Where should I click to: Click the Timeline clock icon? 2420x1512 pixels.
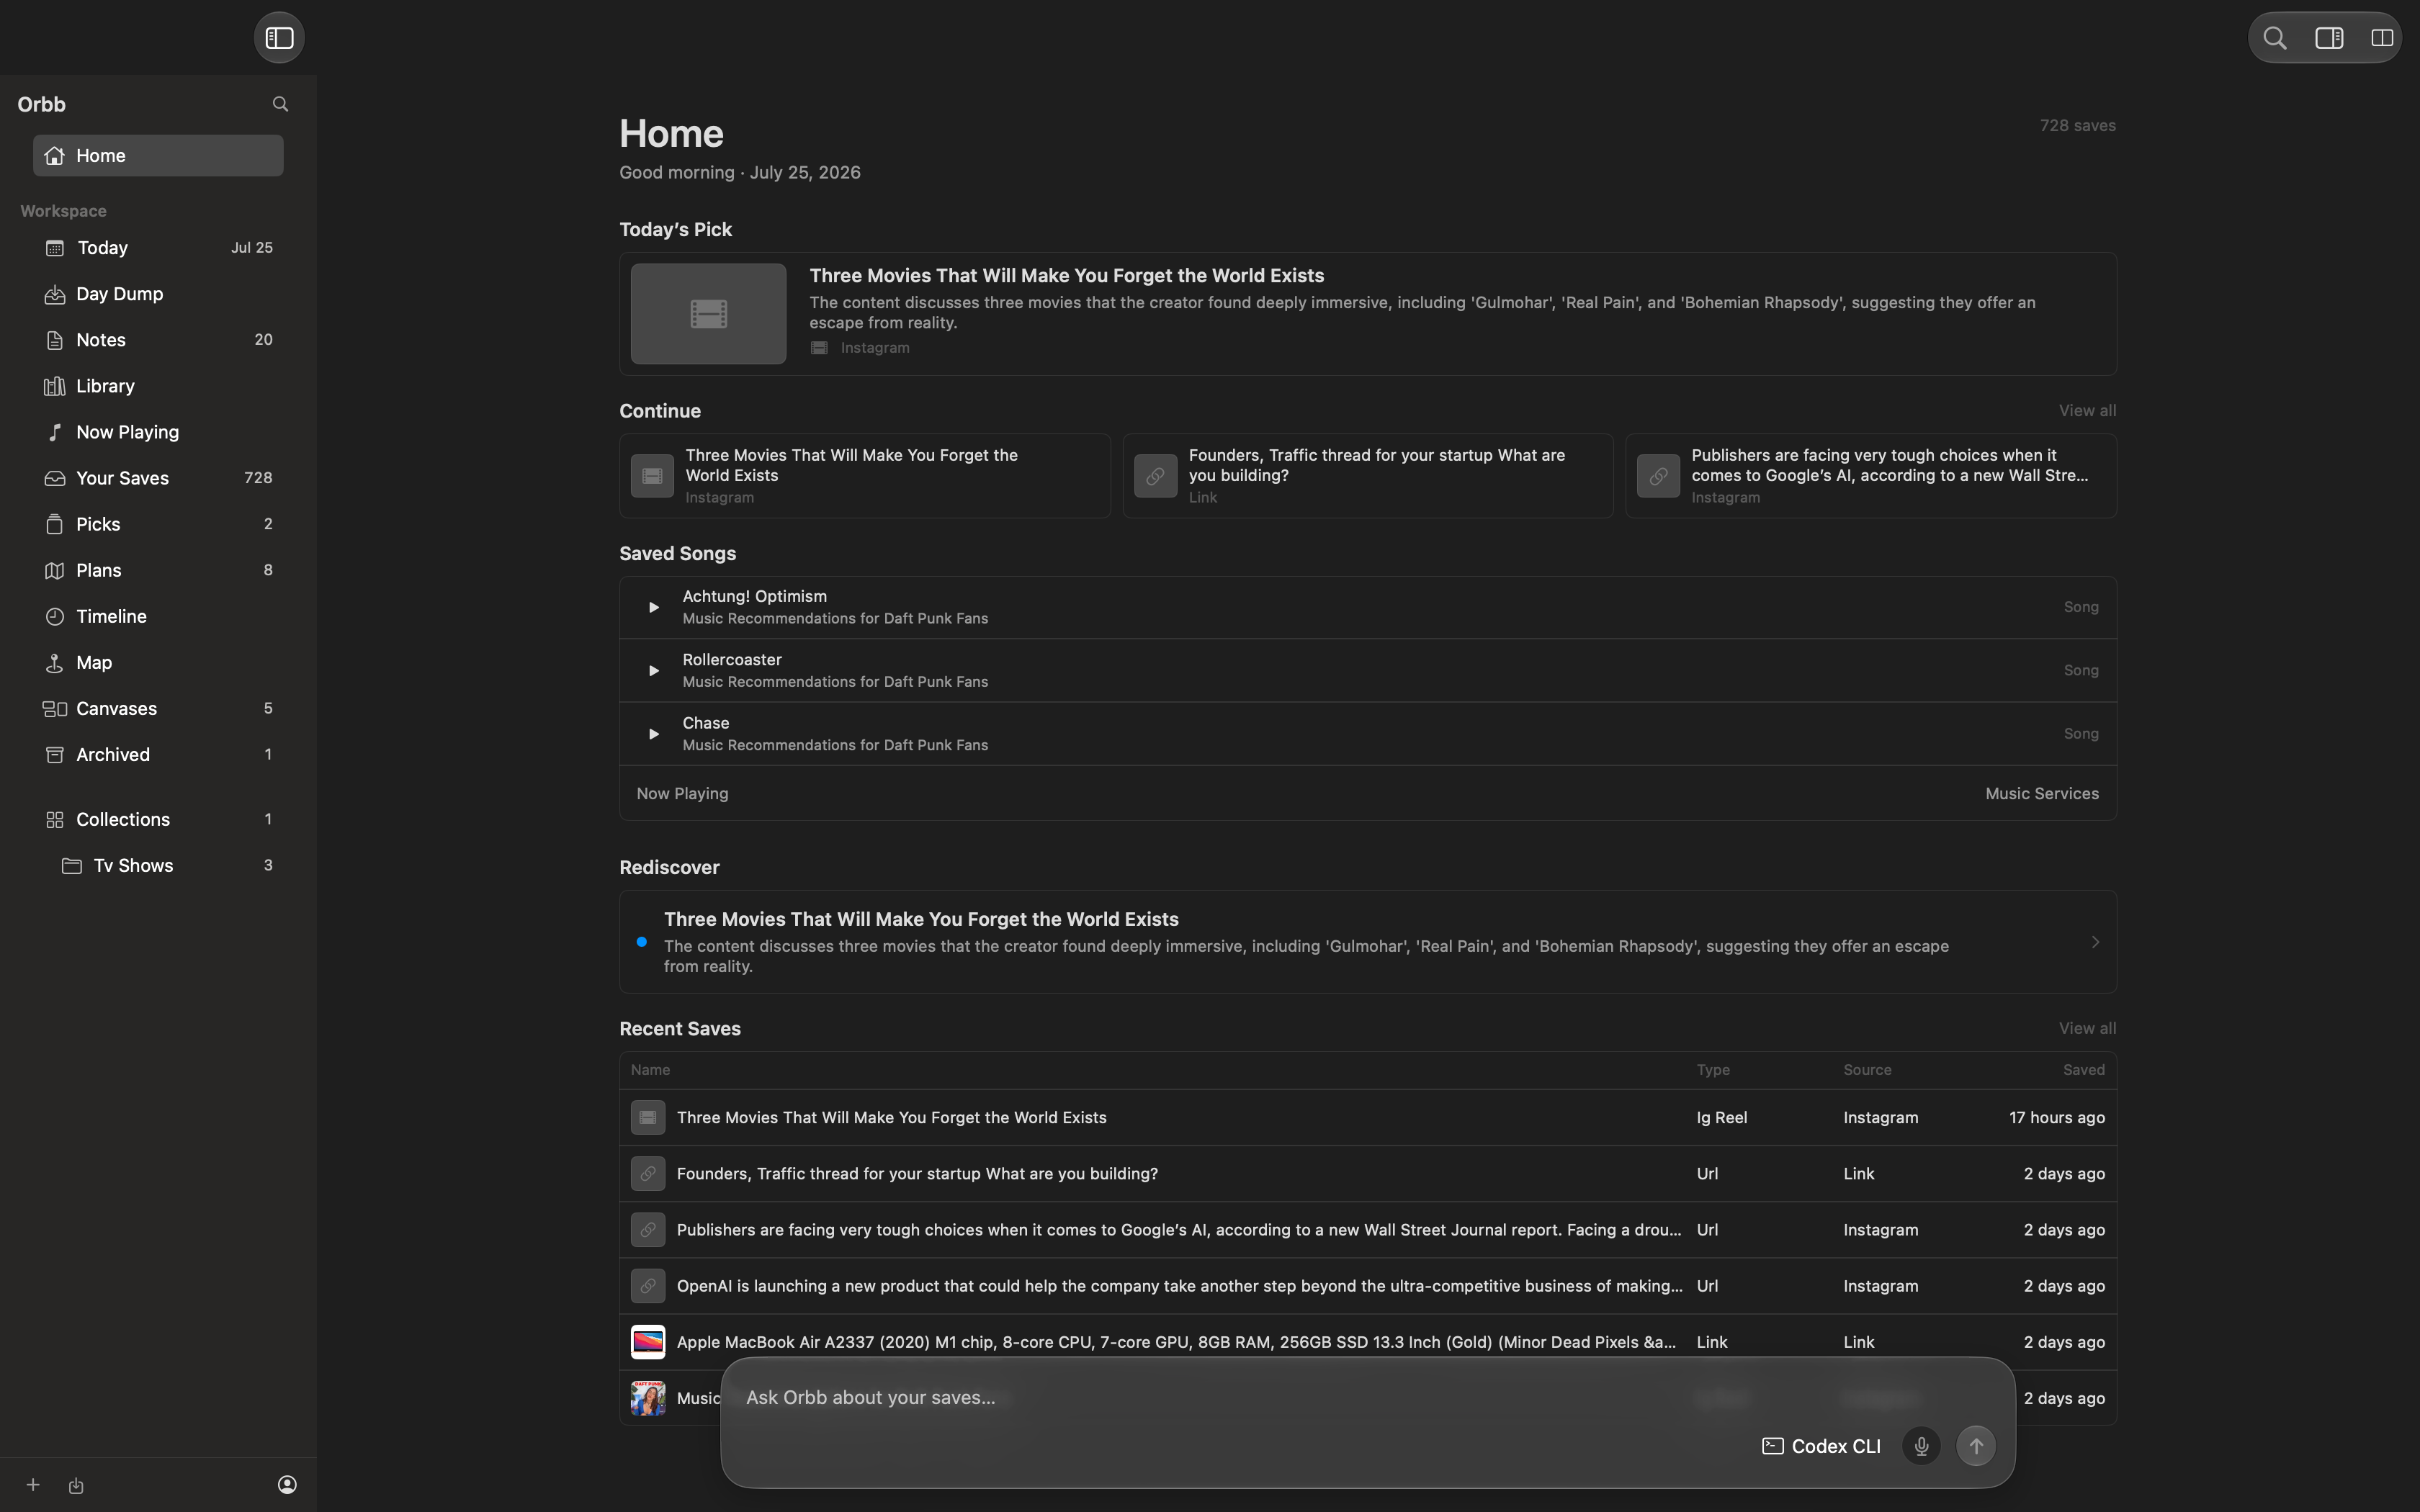55,617
